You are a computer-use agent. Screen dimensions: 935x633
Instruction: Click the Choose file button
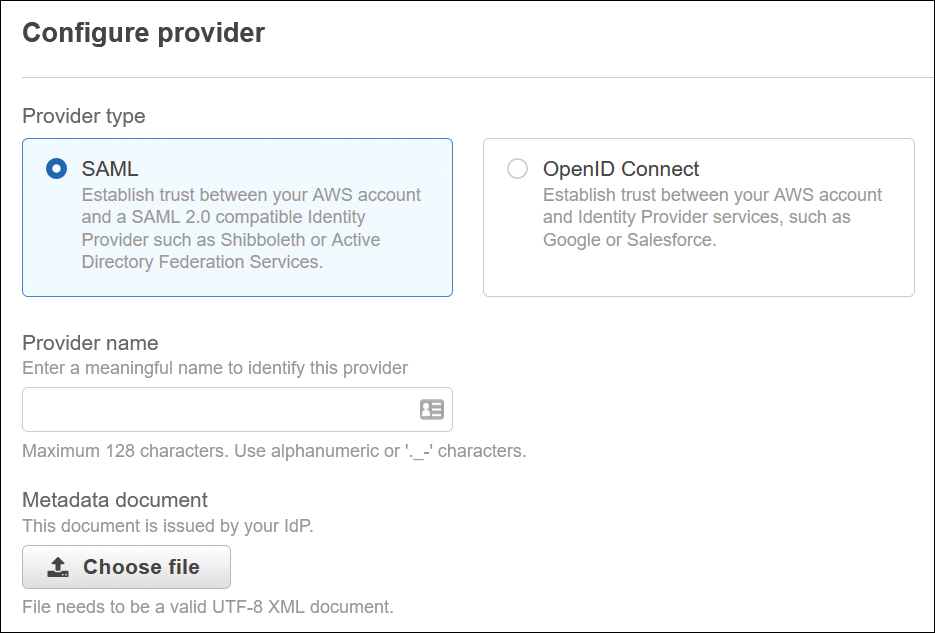[126, 567]
